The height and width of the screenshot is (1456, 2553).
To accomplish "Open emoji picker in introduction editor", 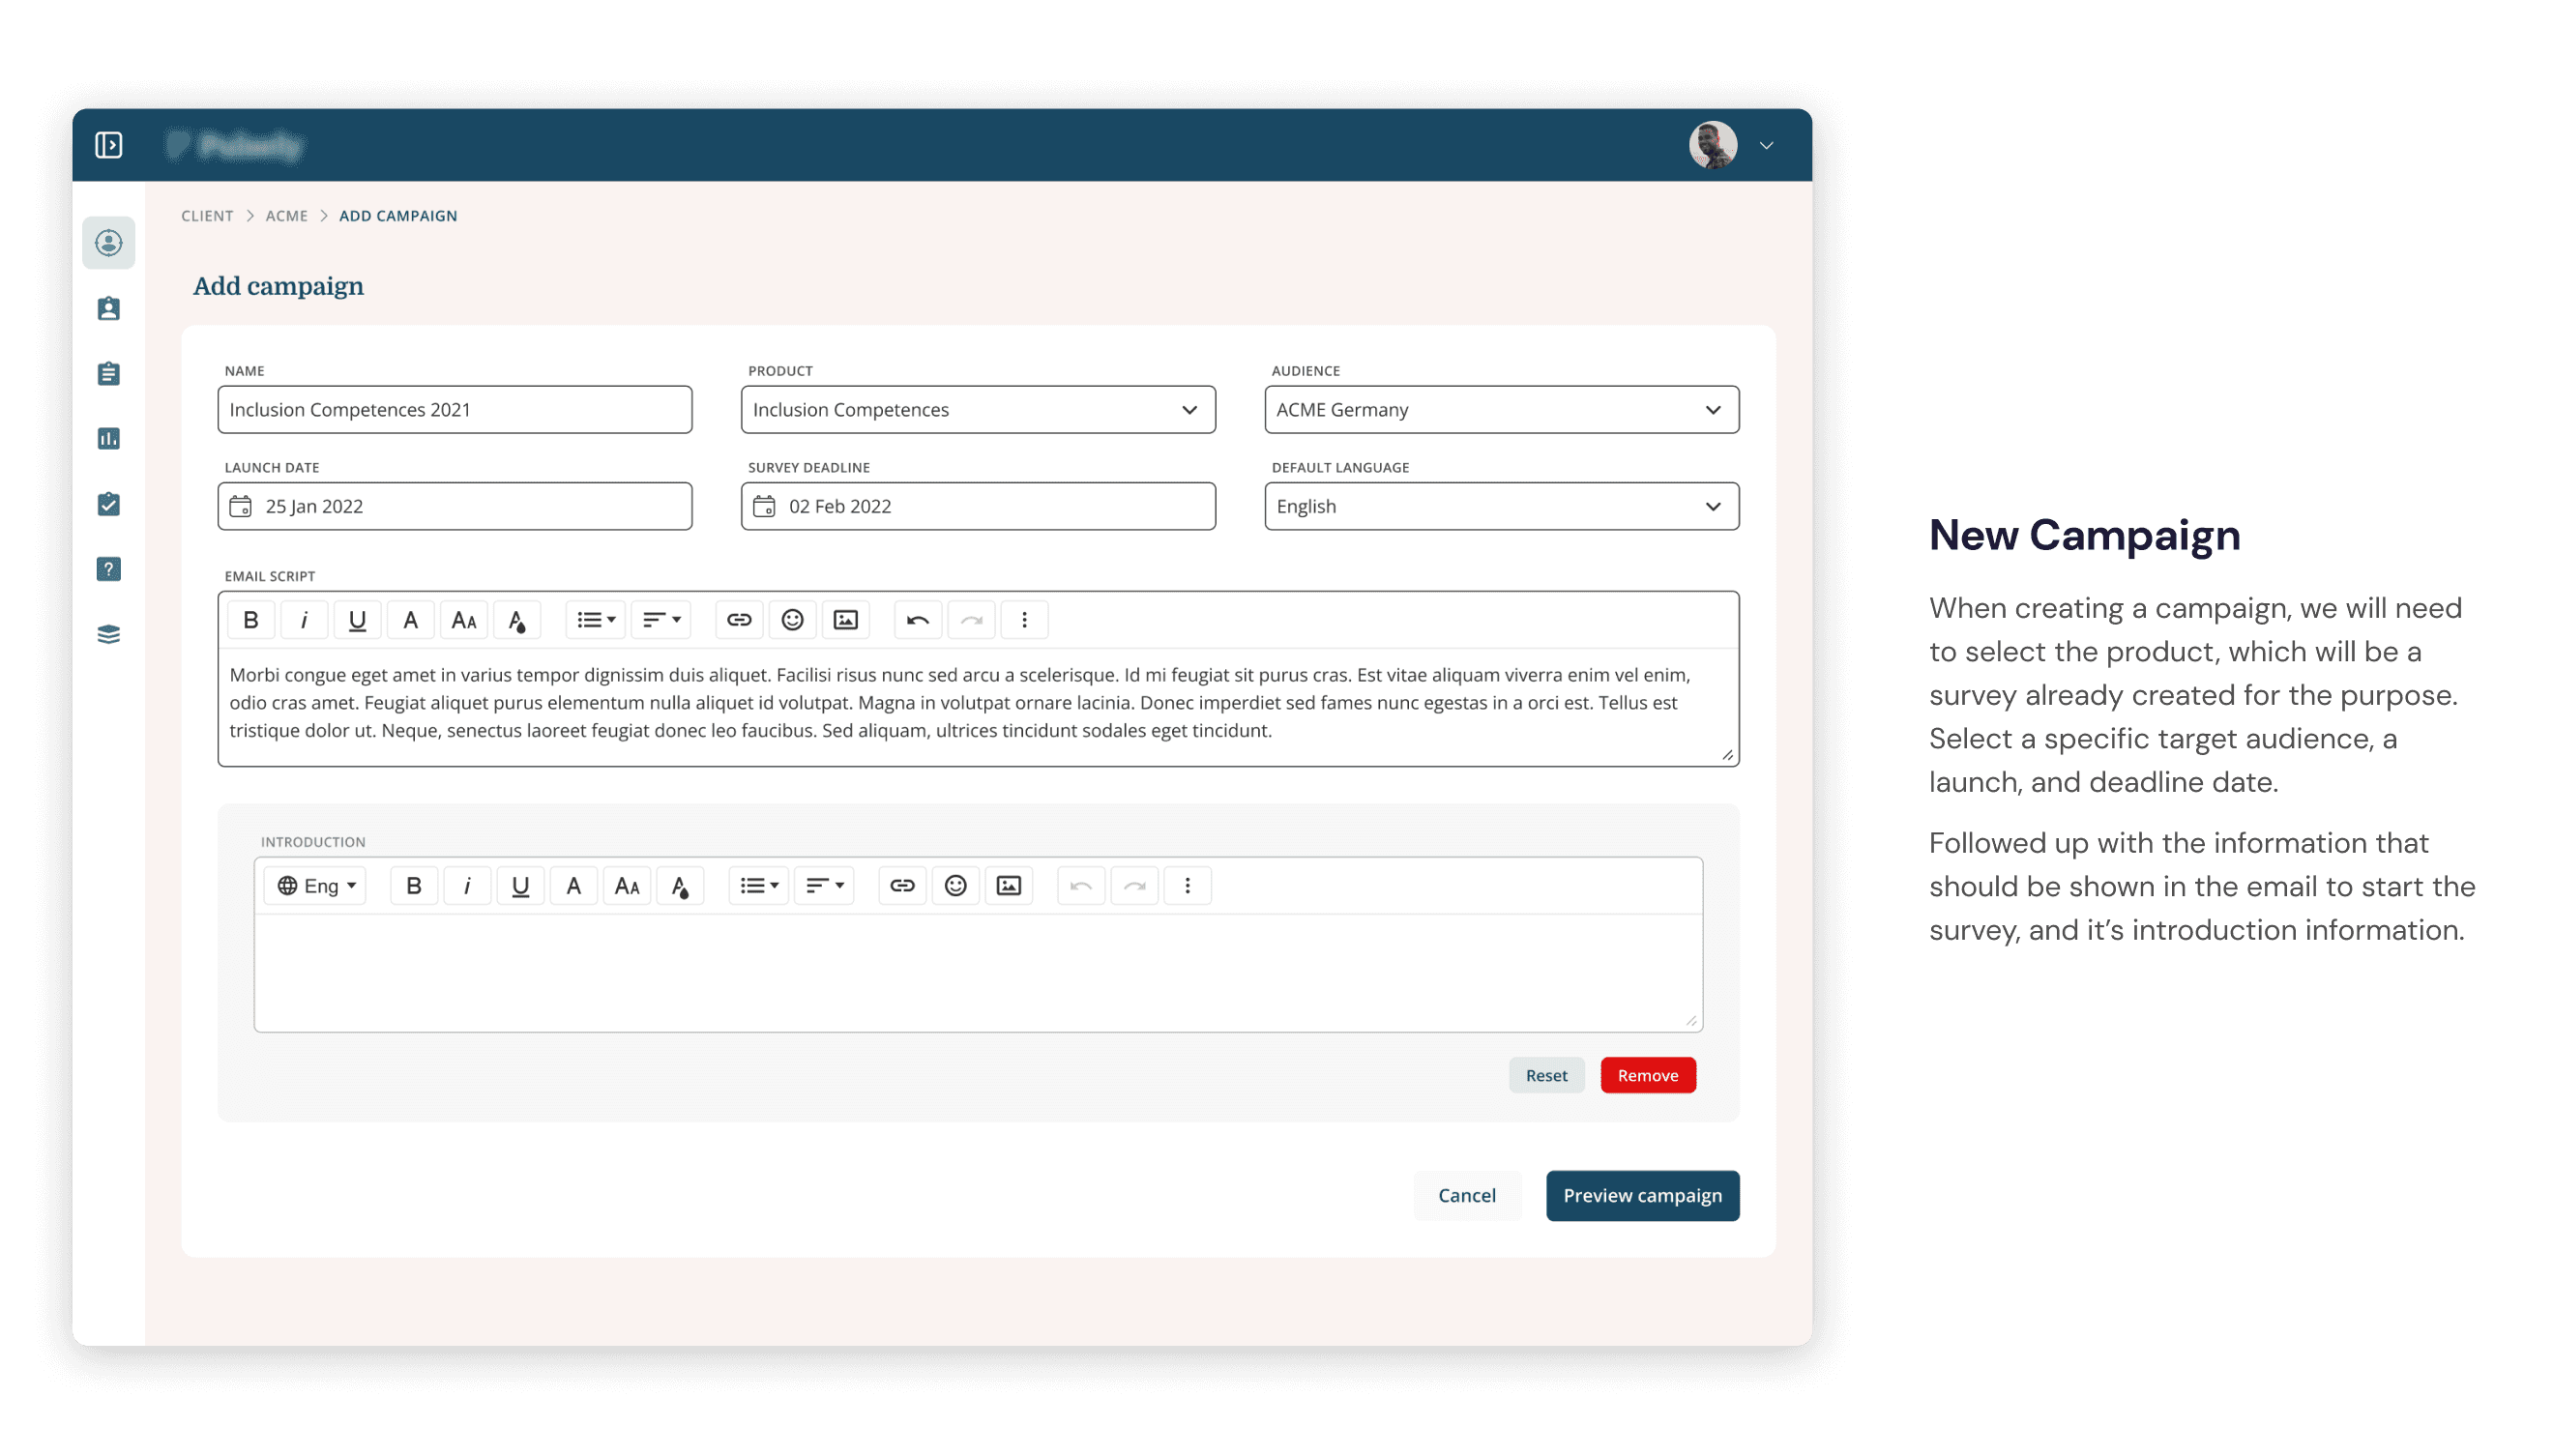I will 955,886.
